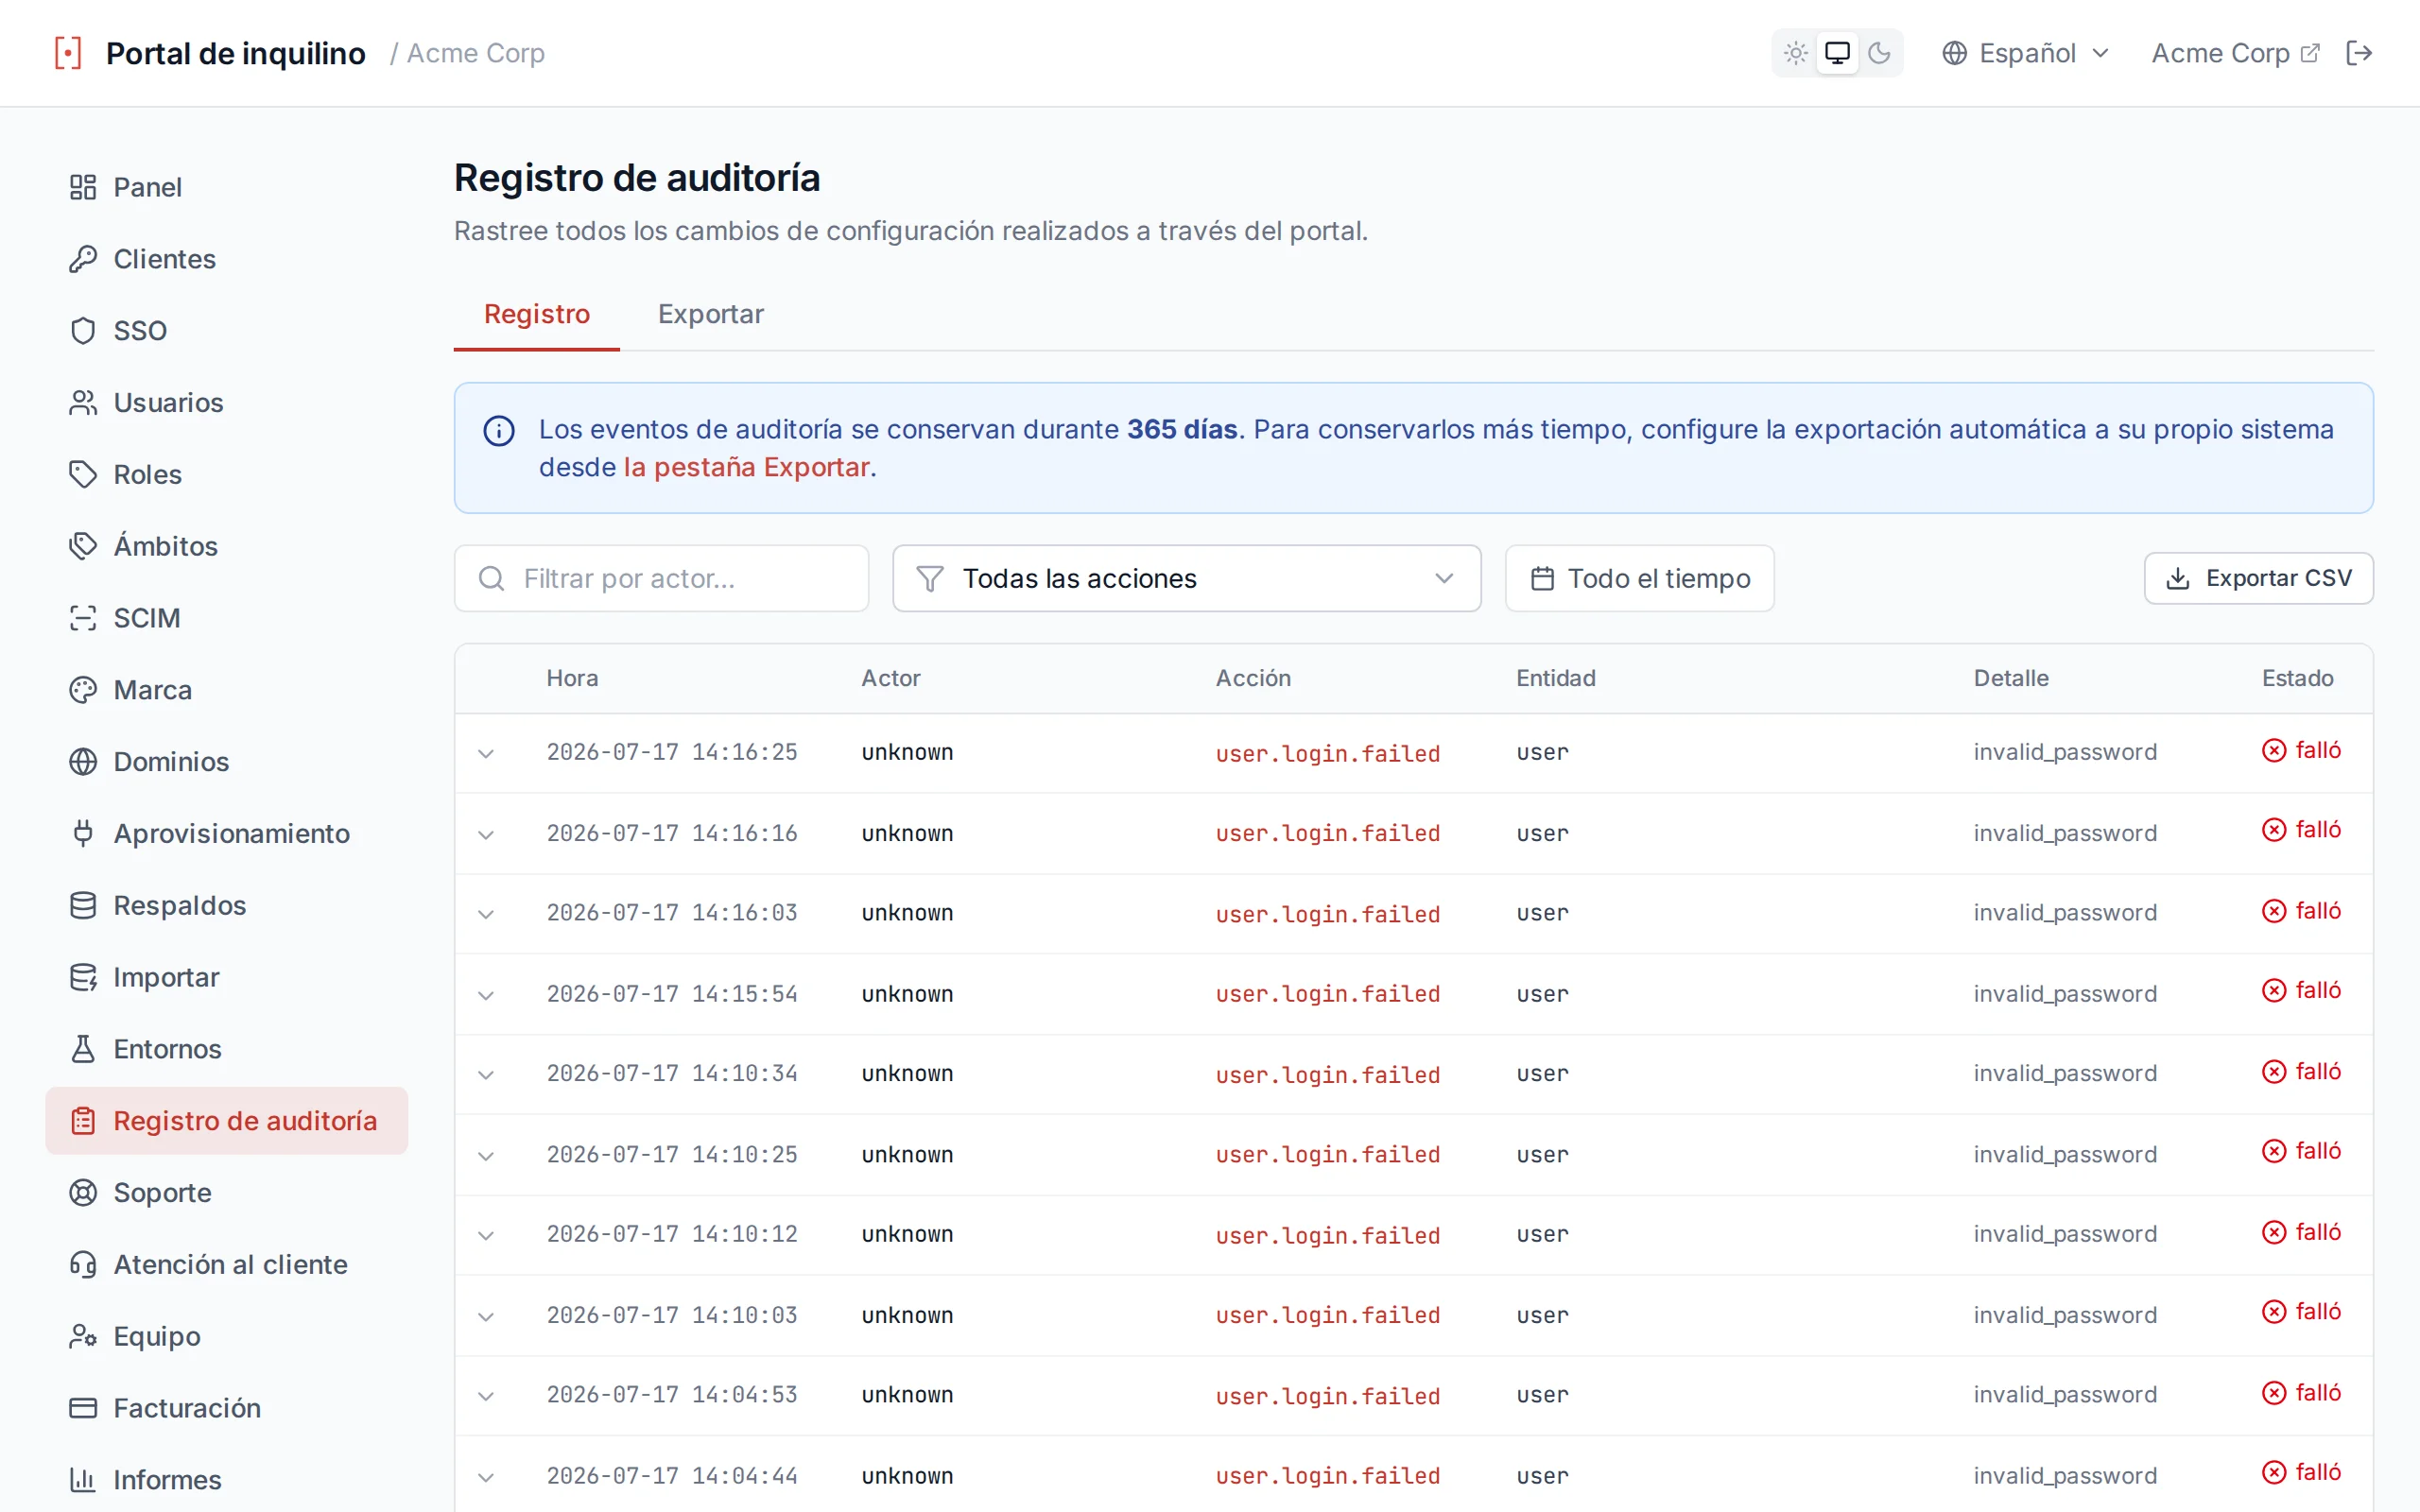This screenshot has height=1512, width=2420.
Task: Click the info icon in the retention banner
Action: click(x=499, y=431)
